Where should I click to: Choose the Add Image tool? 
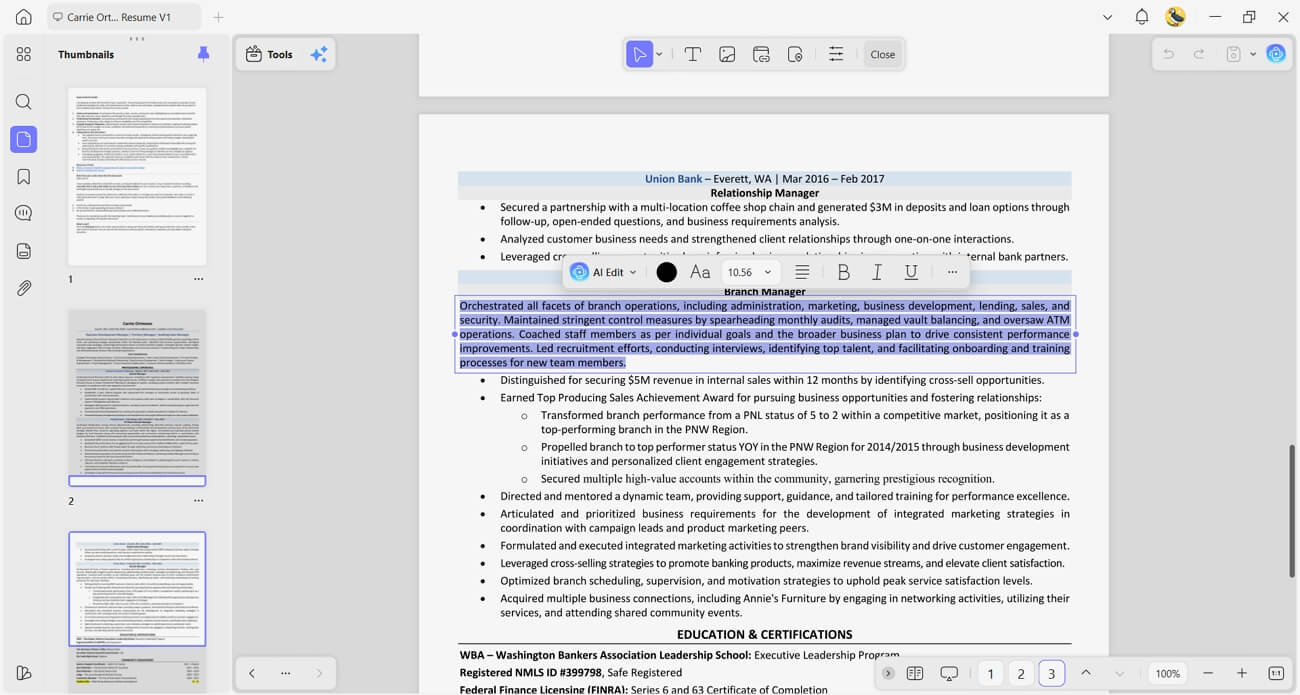[727, 54]
